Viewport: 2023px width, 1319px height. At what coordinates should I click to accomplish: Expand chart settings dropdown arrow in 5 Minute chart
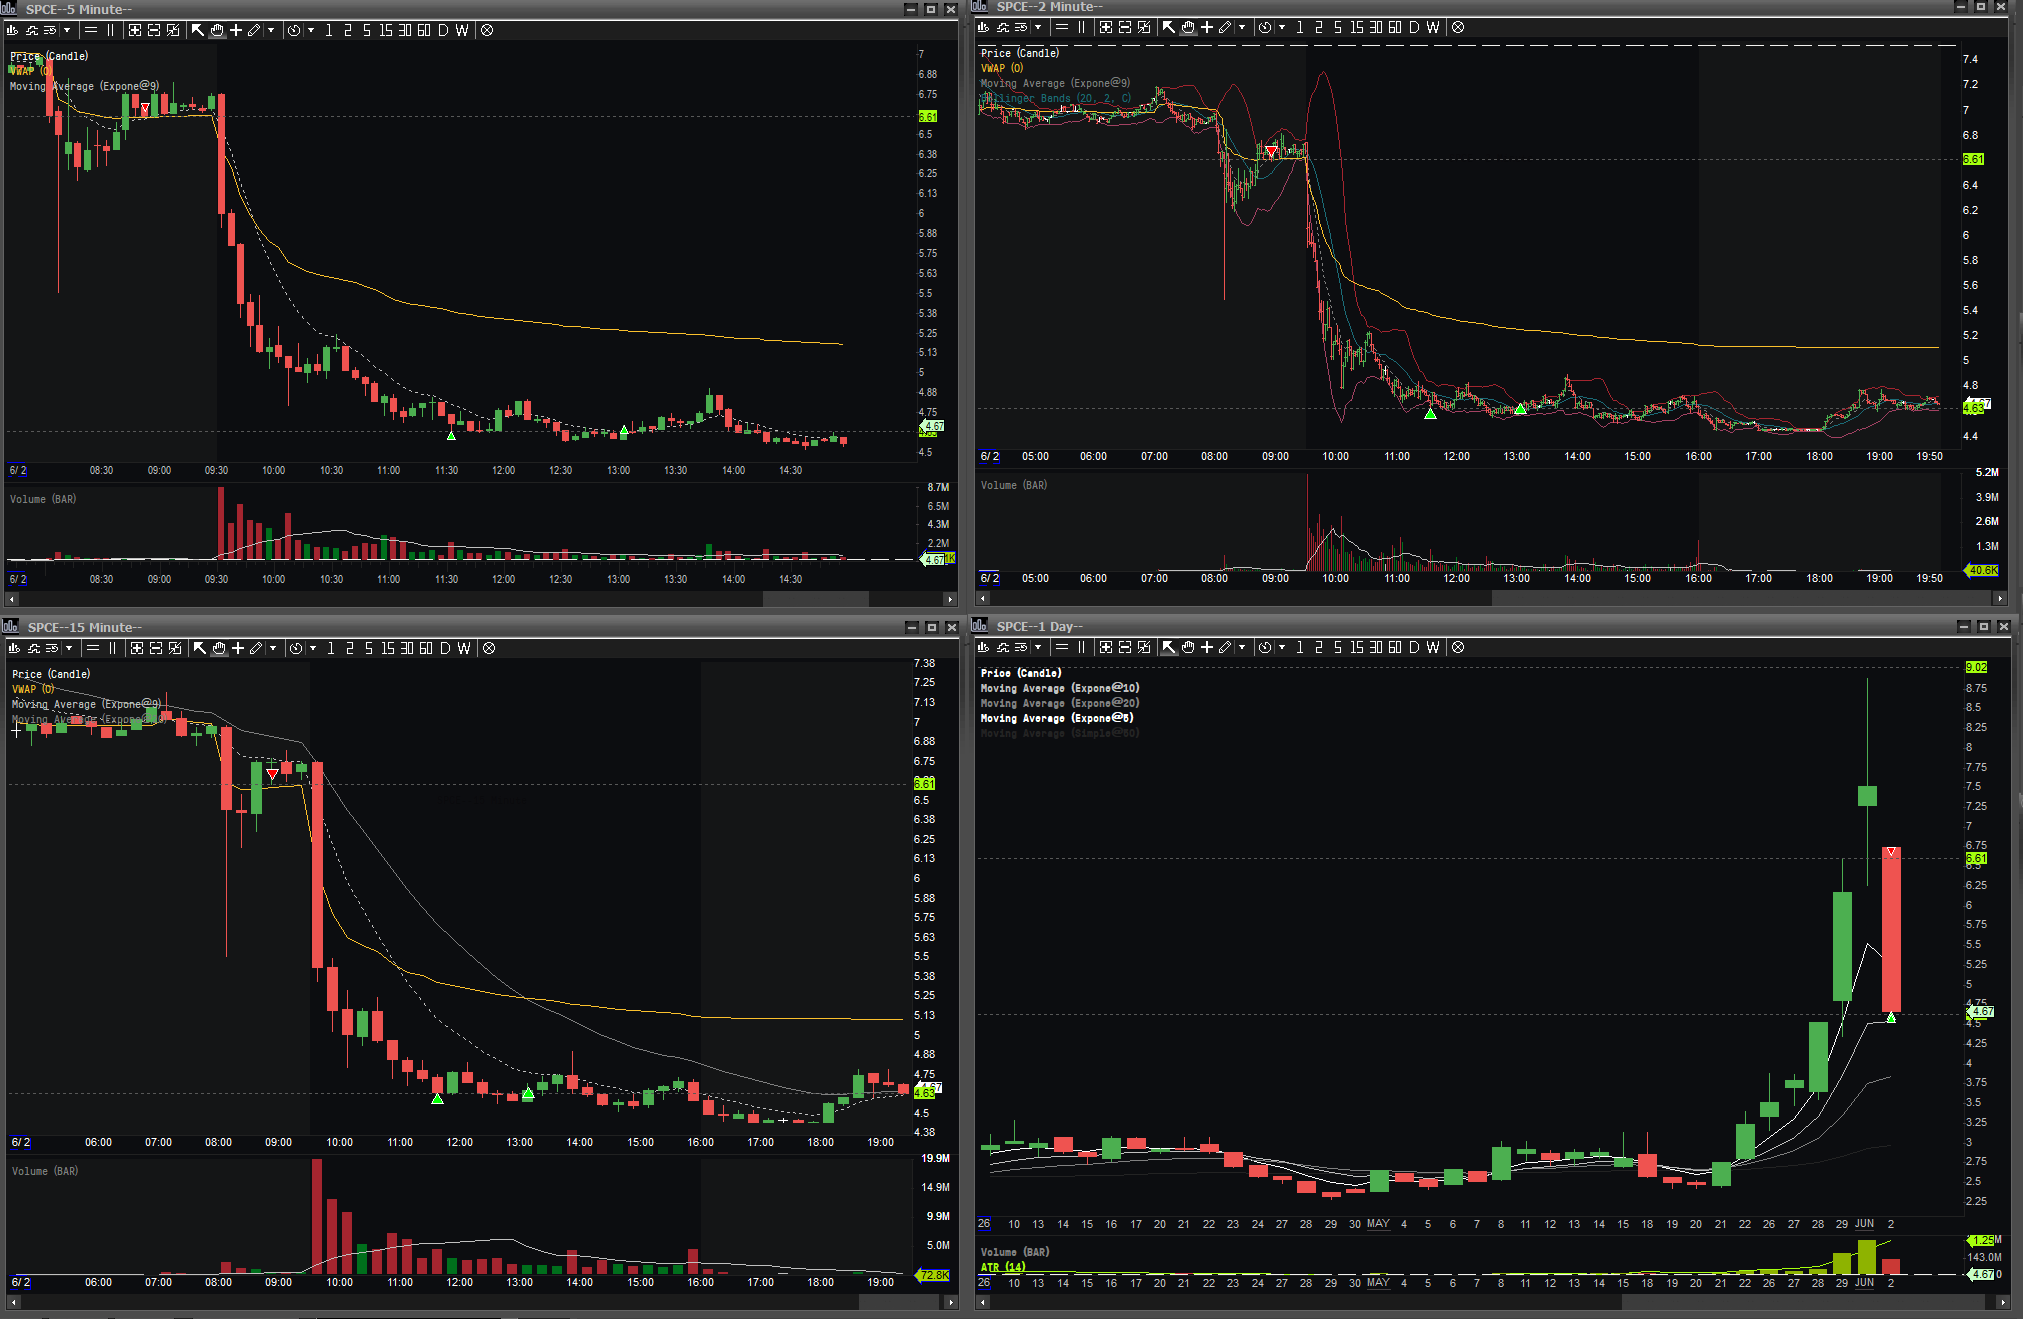pyautogui.click(x=67, y=30)
